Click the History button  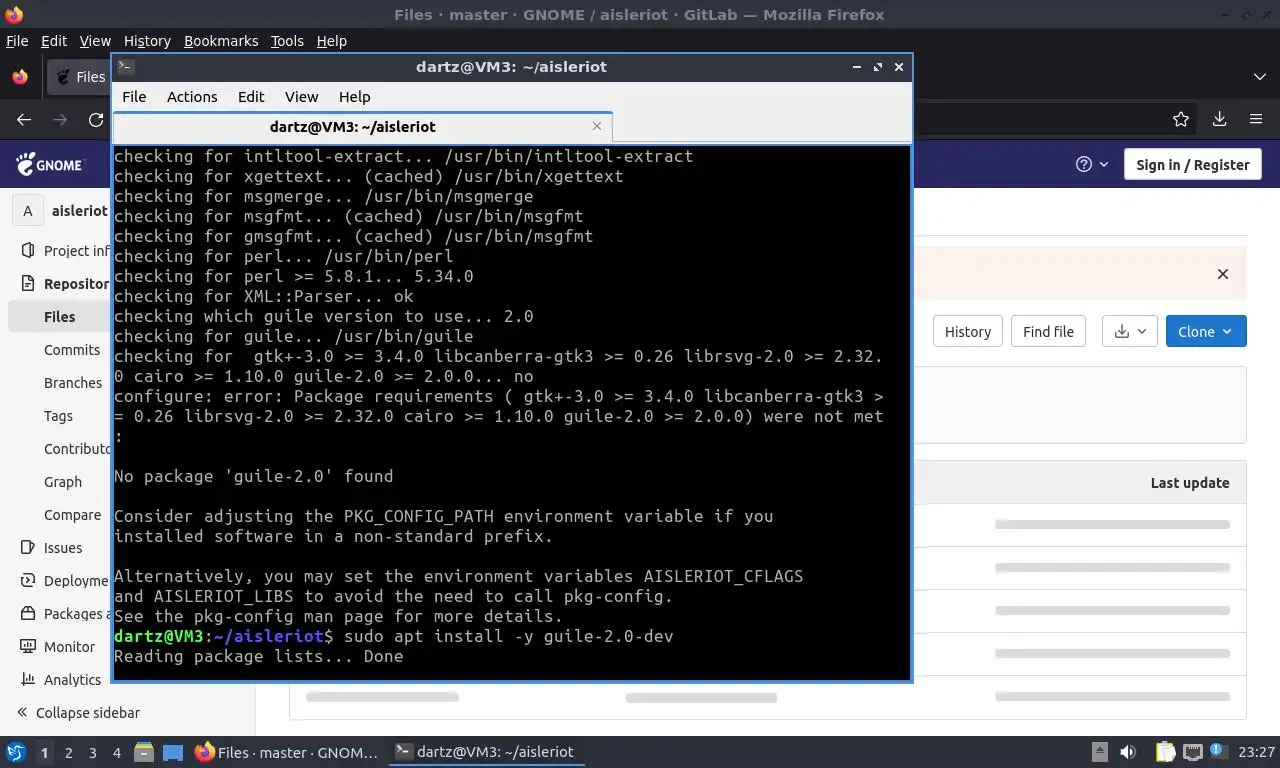(968, 332)
